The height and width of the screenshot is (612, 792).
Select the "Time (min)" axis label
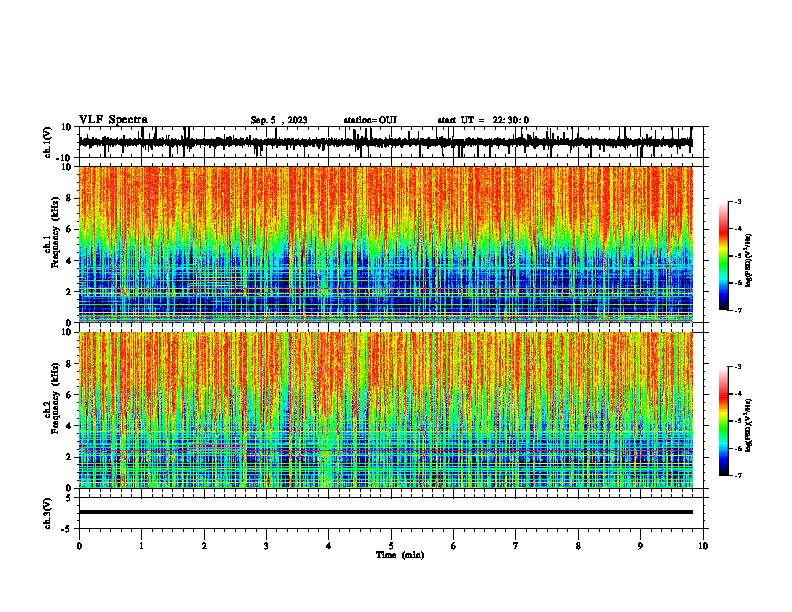point(400,555)
